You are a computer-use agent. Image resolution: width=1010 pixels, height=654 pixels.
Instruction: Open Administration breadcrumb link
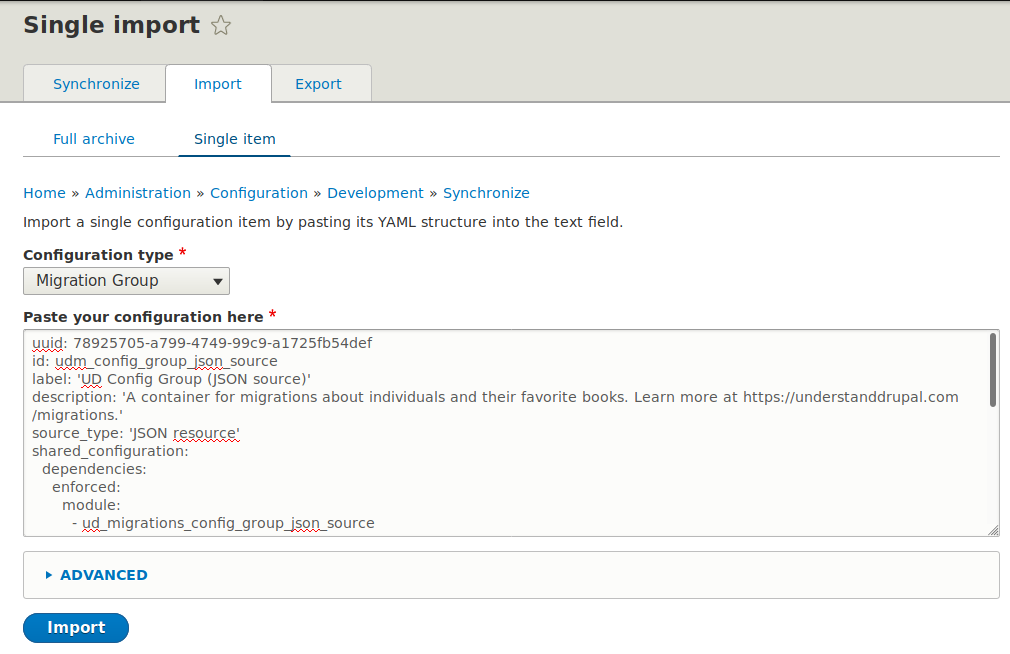pos(138,193)
